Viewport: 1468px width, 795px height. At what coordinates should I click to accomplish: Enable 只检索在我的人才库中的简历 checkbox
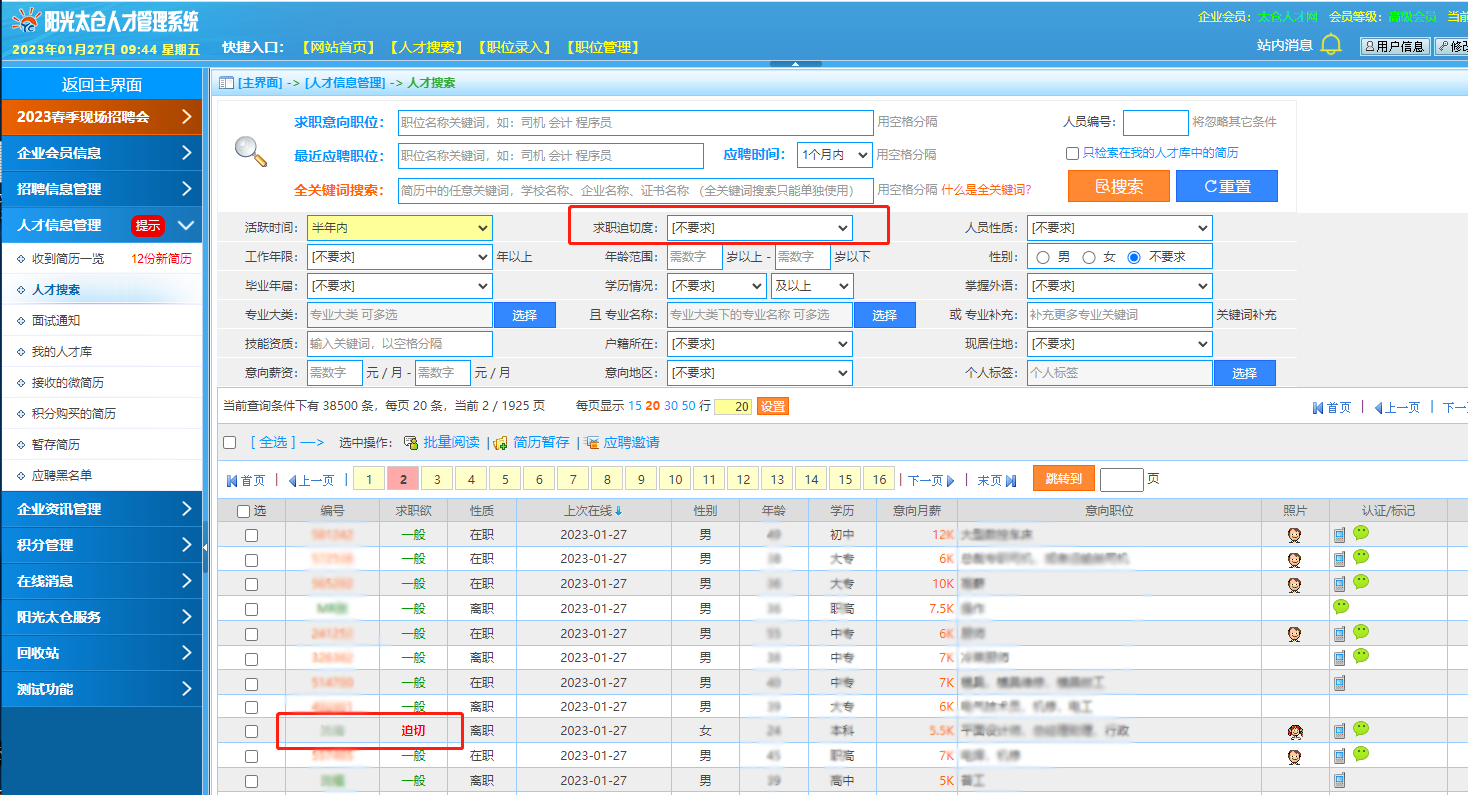click(1072, 154)
